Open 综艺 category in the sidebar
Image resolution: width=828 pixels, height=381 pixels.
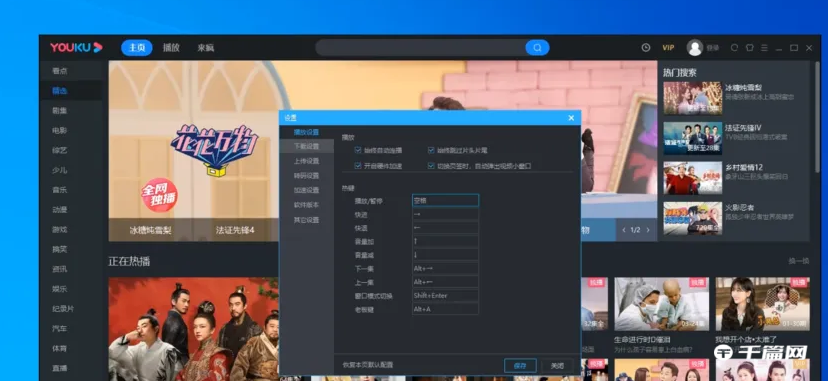[60, 150]
